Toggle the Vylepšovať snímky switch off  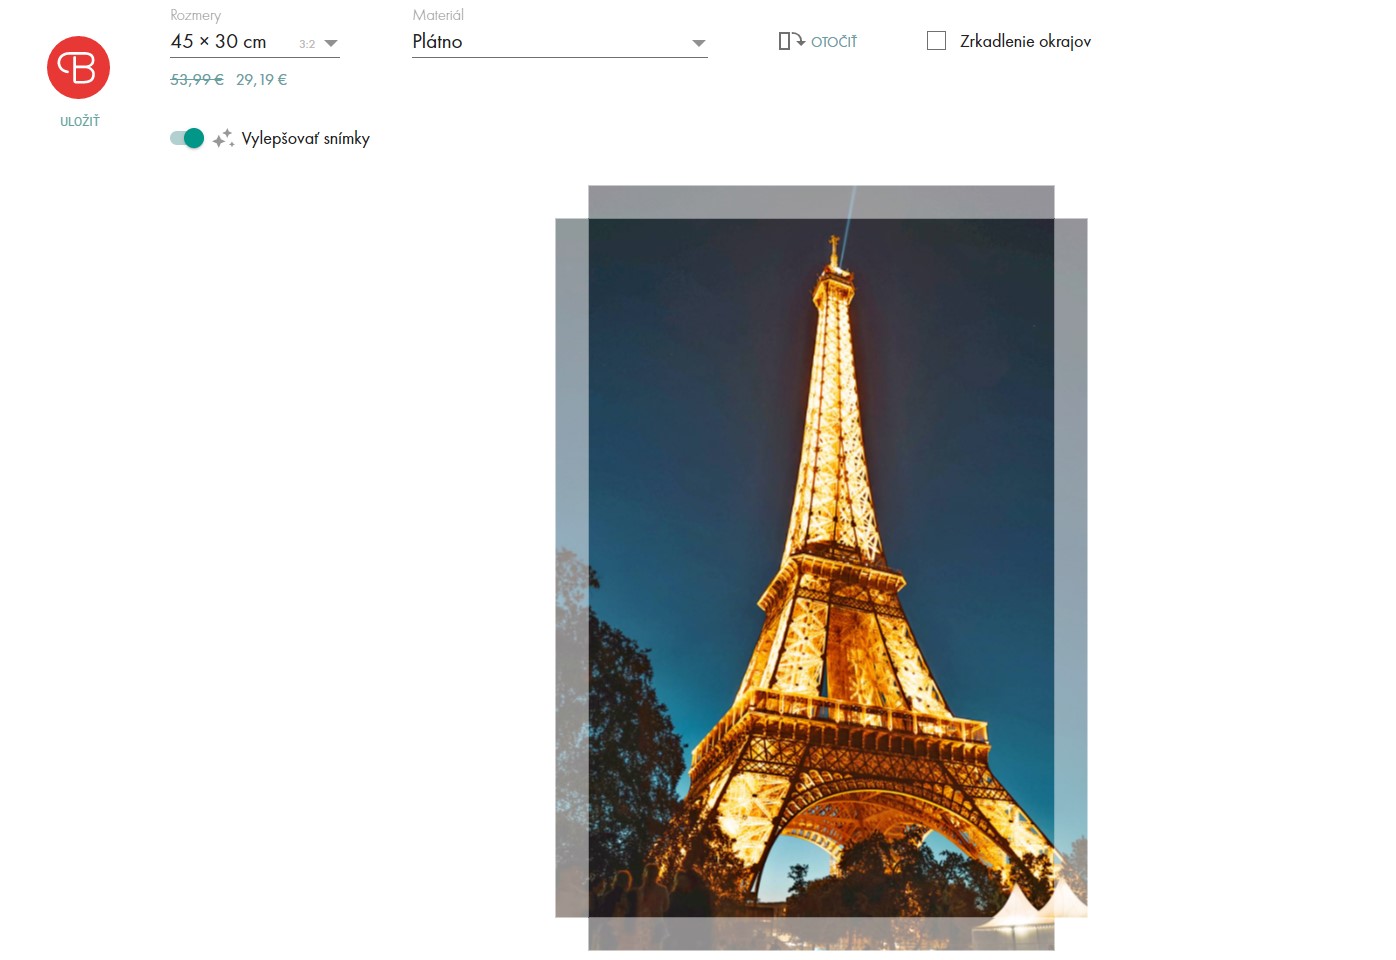tap(187, 138)
